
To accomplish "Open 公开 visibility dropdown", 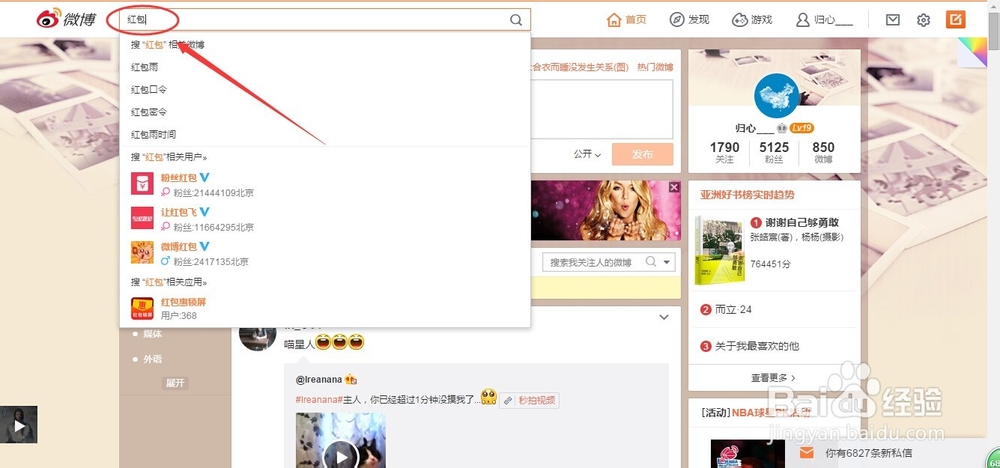I will [587, 154].
